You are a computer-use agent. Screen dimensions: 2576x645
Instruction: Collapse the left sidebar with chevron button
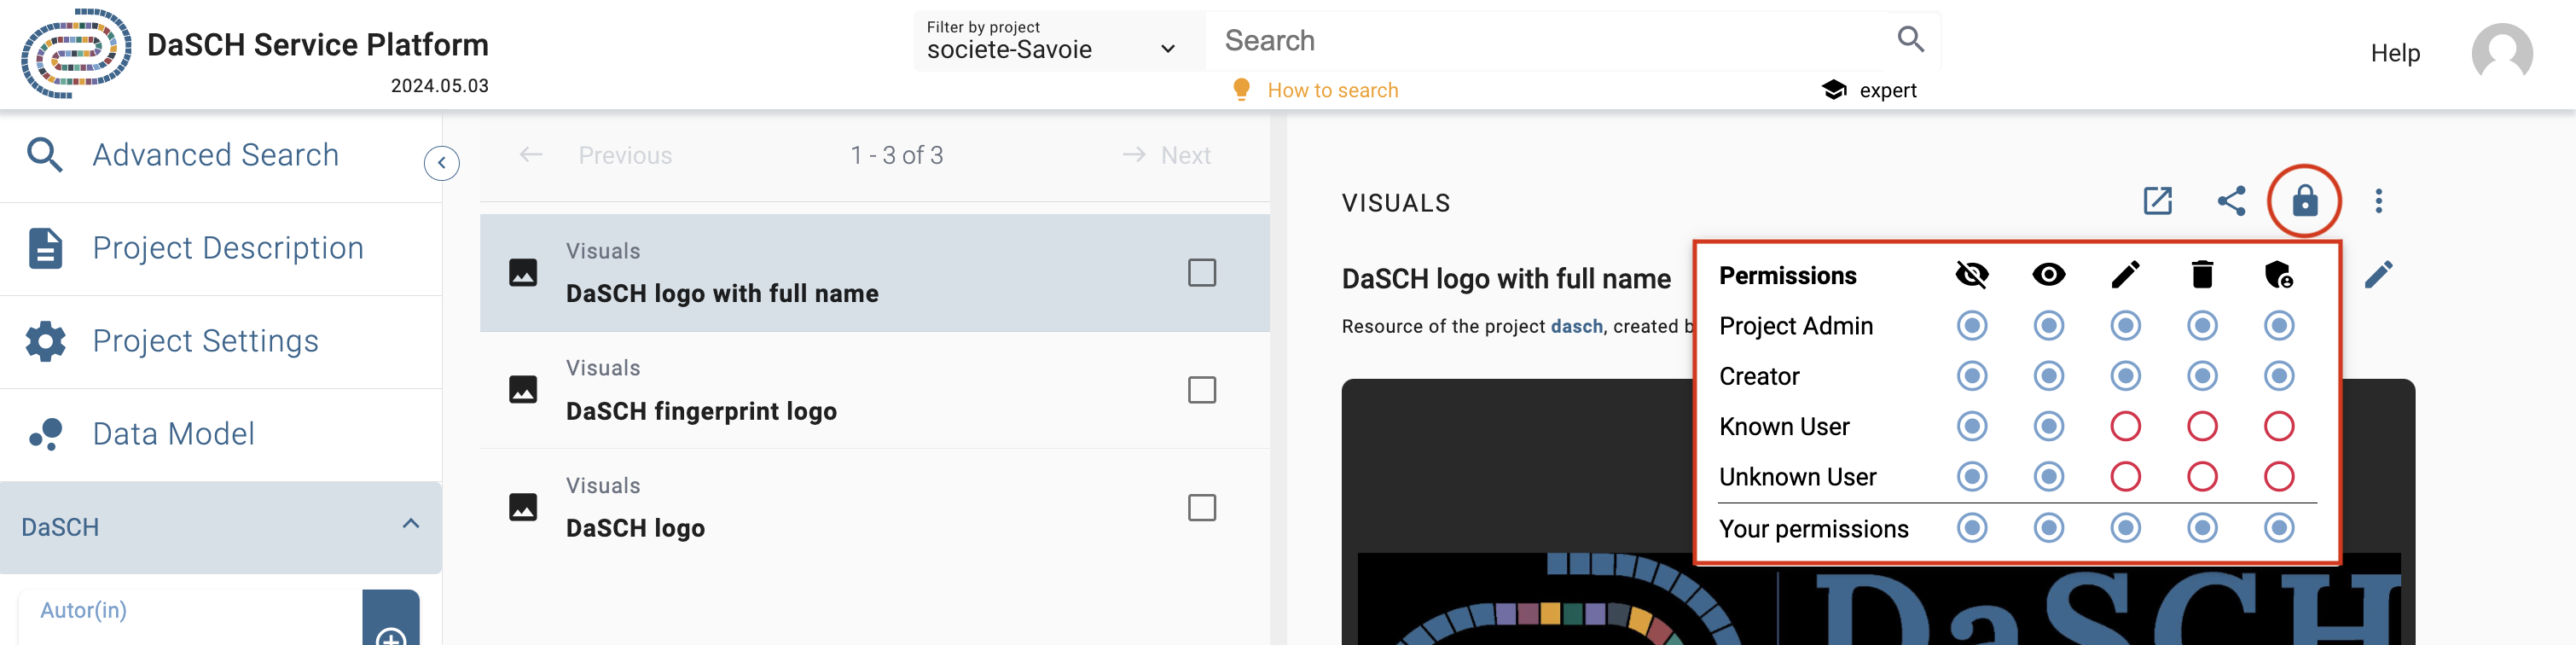click(x=441, y=163)
